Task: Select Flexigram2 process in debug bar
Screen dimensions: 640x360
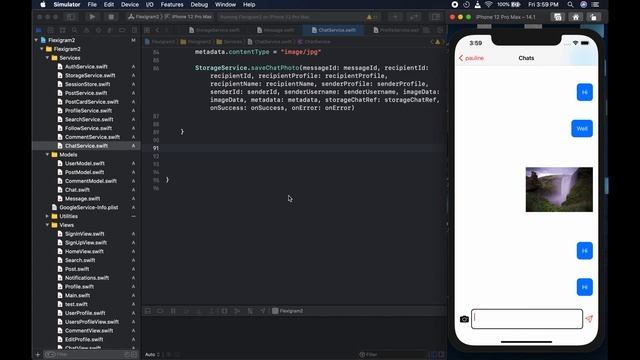Action: click(288, 311)
